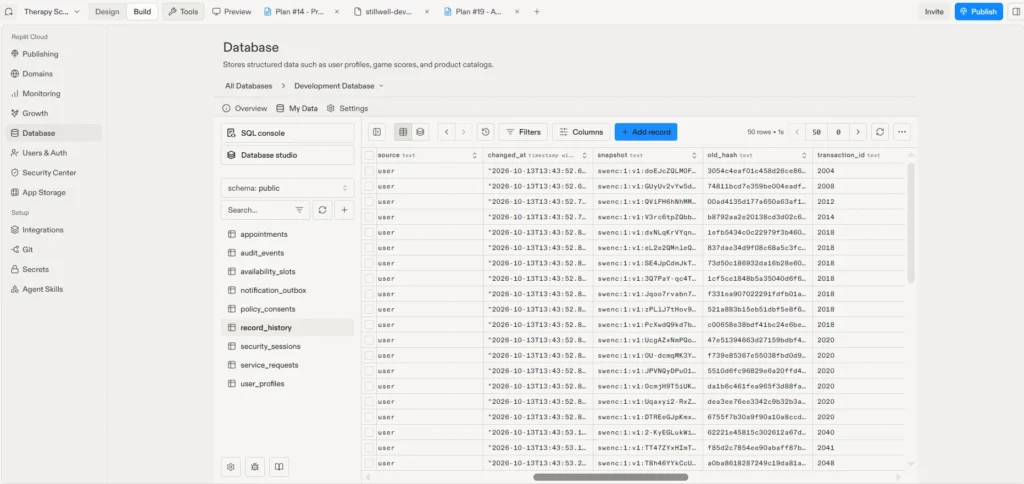Image resolution: width=1024 pixels, height=484 pixels.
Task: Click previous page arrow before limit field
Action: tap(797, 132)
